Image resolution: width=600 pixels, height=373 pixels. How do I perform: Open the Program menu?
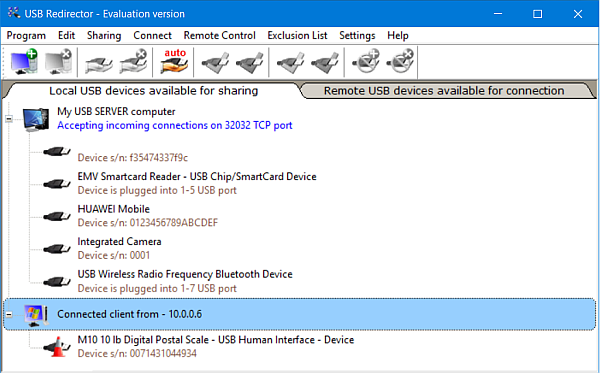pyautogui.click(x=26, y=36)
